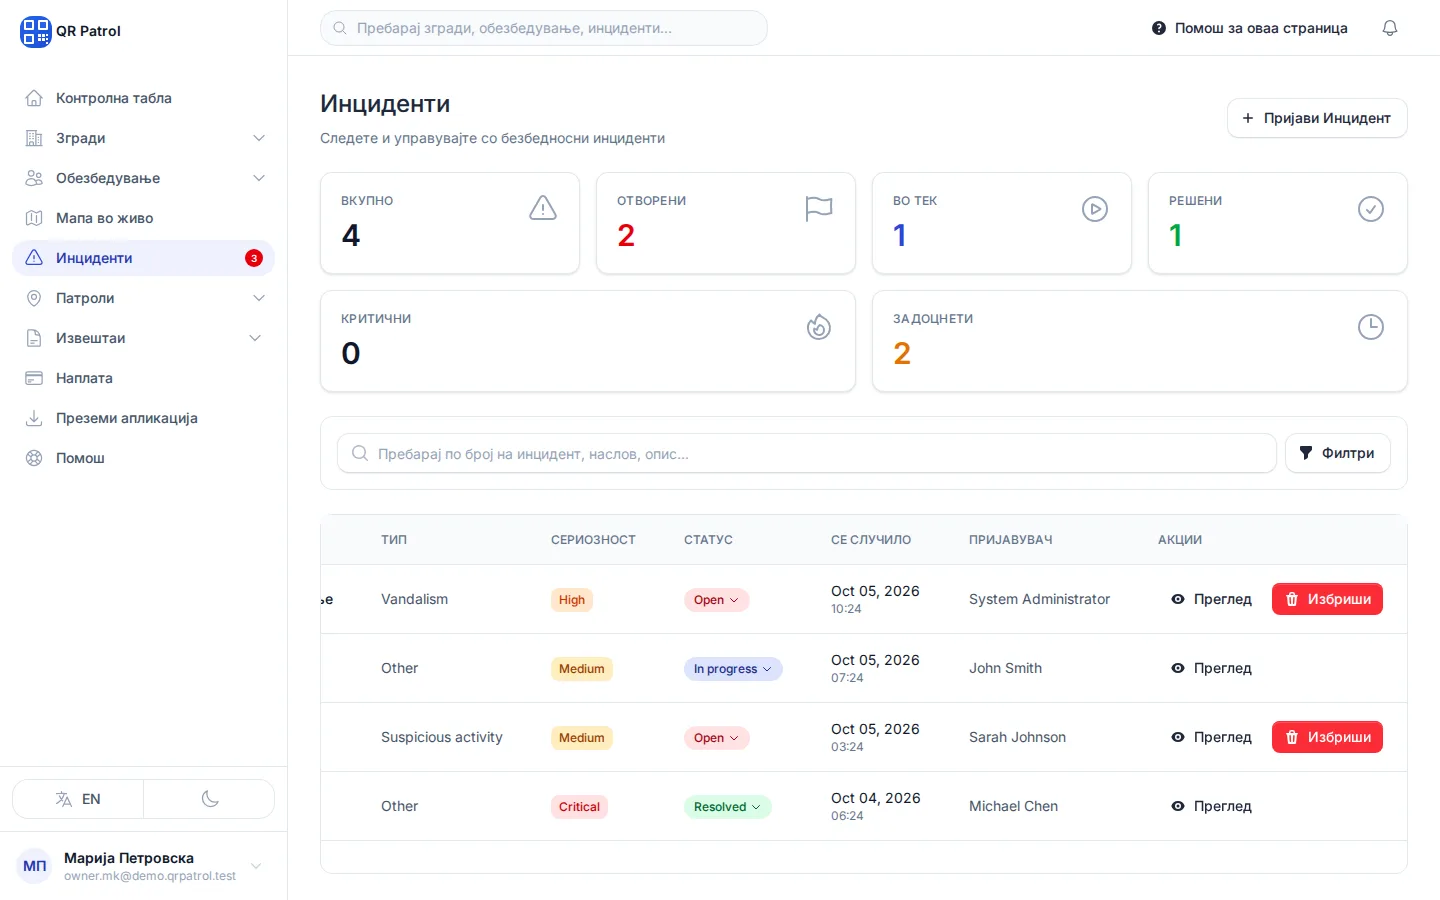Expand the Обезбедување sidebar section
The width and height of the screenshot is (1440, 900).
click(259, 178)
